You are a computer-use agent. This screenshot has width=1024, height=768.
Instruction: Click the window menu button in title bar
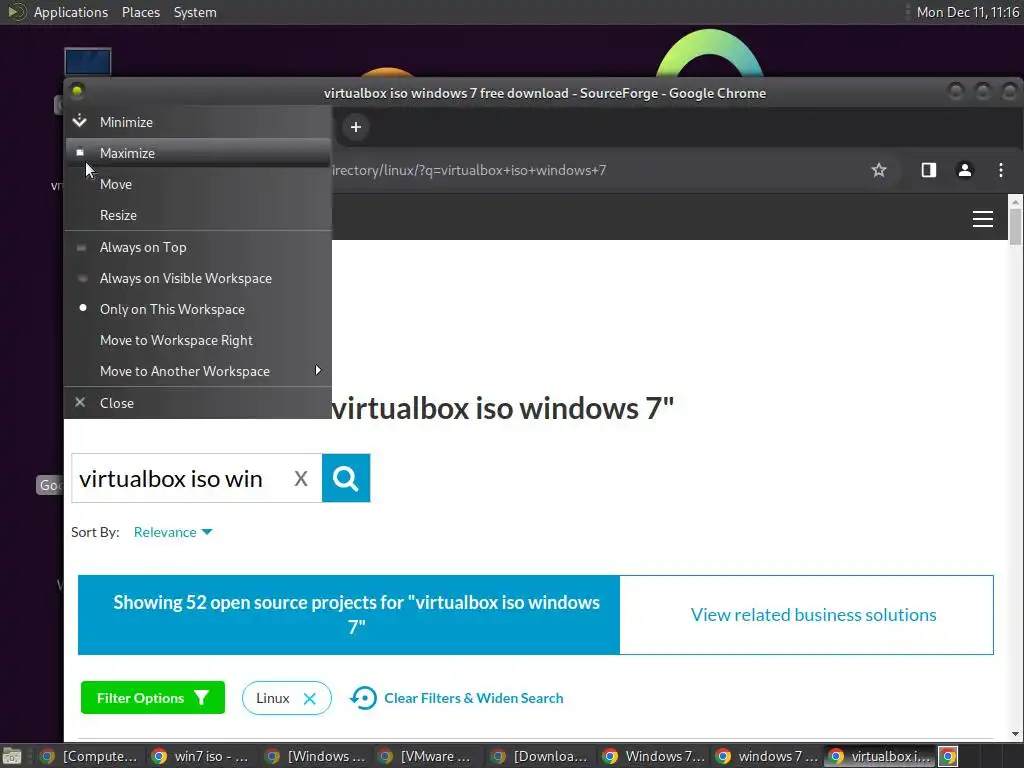click(77, 91)
